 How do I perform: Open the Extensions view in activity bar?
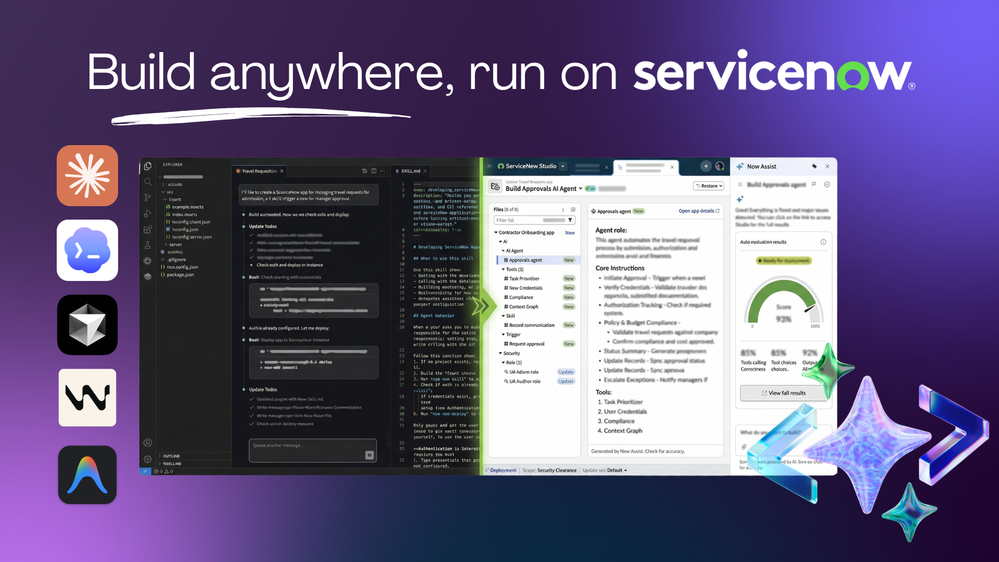coord(147,229)
